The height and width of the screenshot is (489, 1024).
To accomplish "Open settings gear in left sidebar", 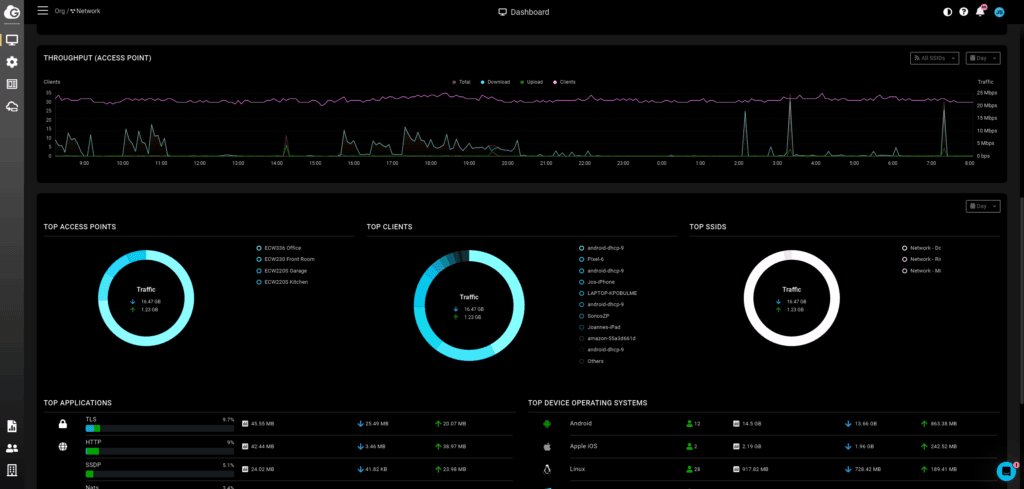I will click(12, 62).
